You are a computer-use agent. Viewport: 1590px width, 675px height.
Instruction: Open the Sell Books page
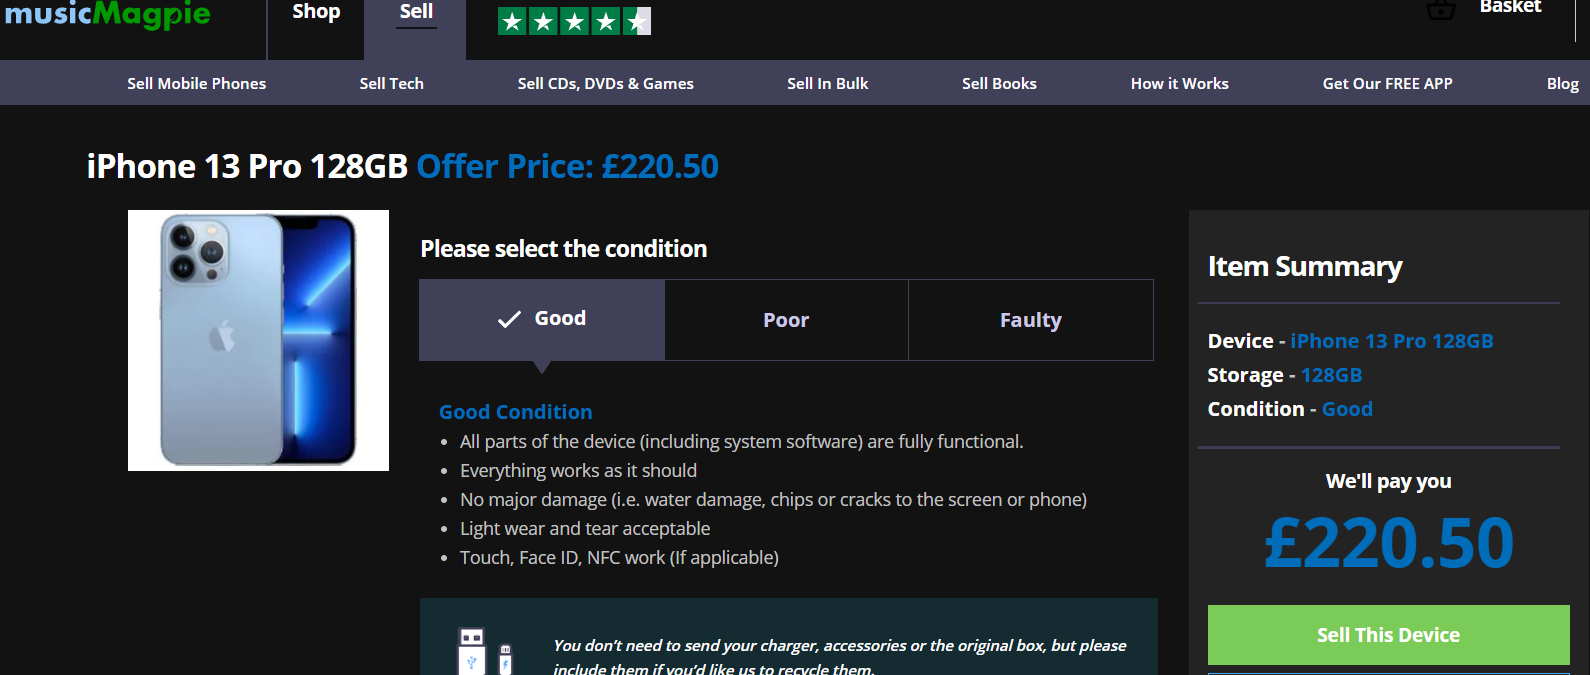click(999, 84)
